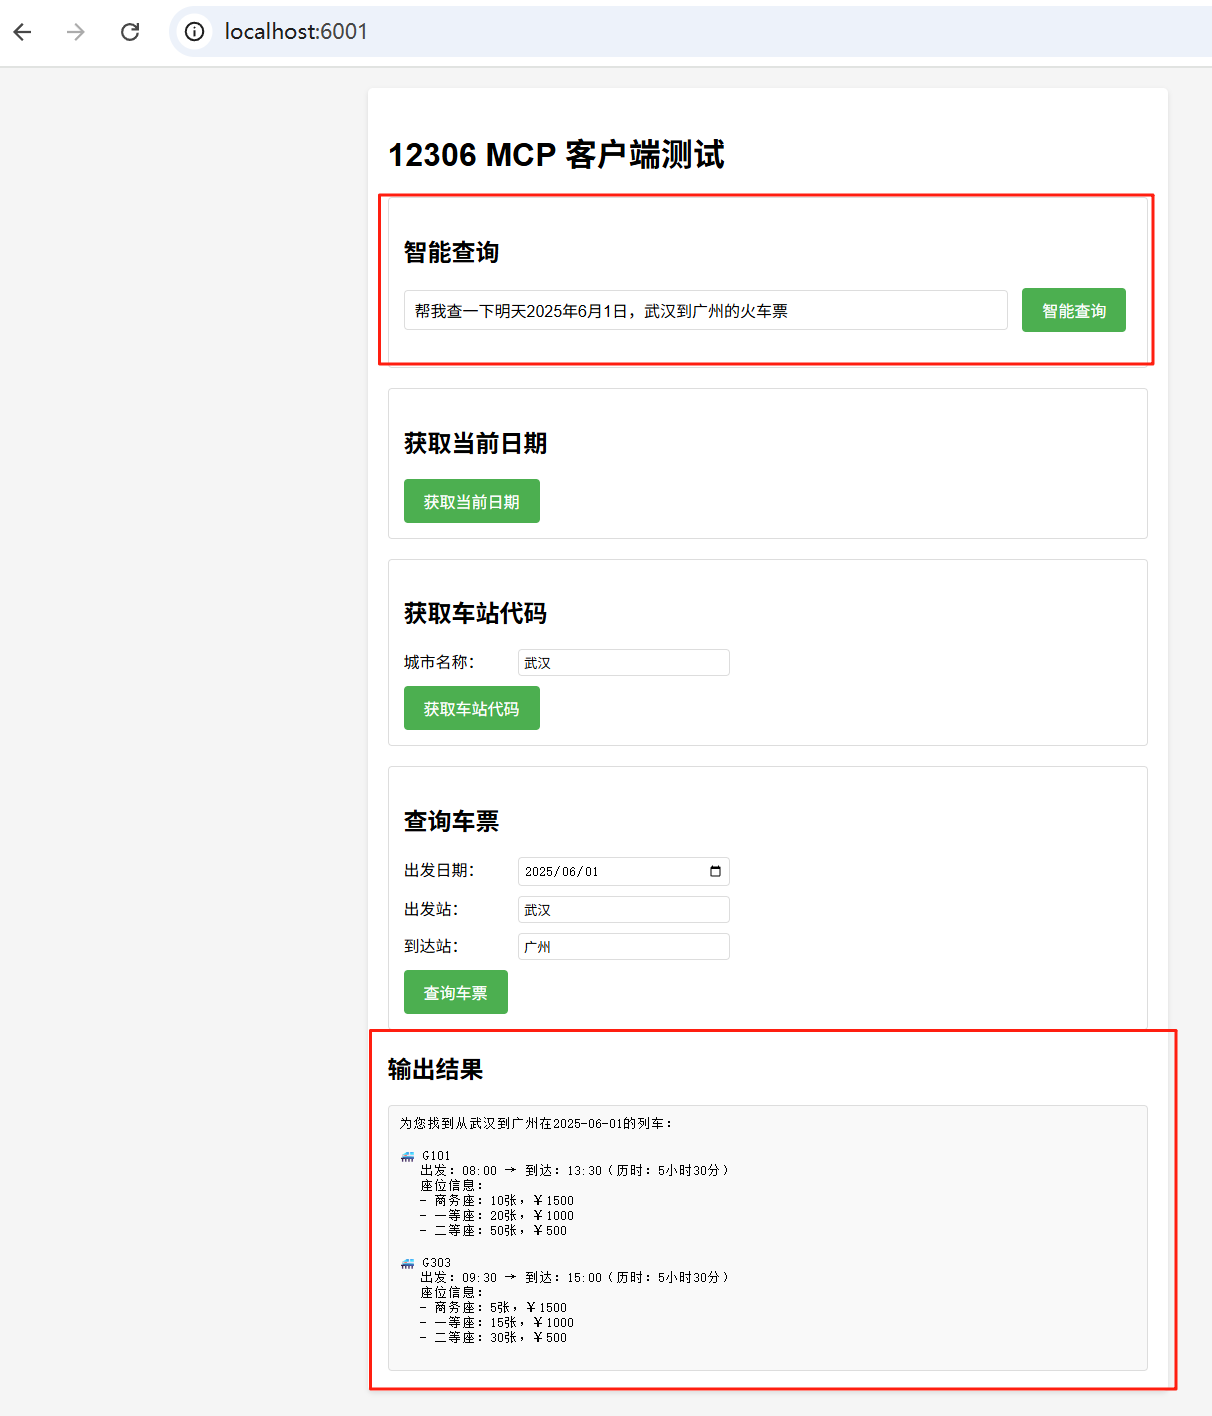The height and width of the screenshot is (1416, 1212).
Task: Click the page title 12306 MCP 客户端测试
Action: pos(556,155)
